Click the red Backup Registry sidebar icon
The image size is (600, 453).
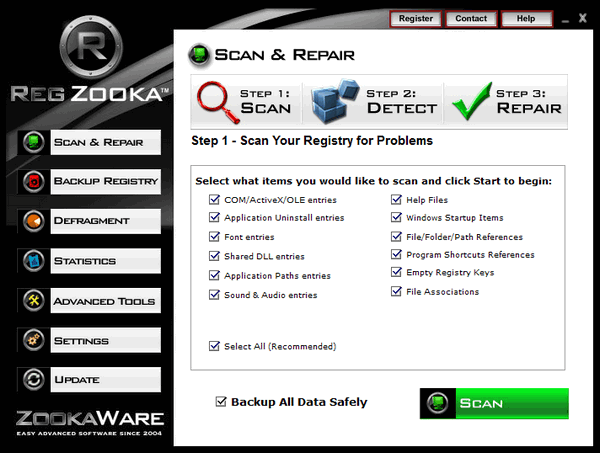[34, 181]
